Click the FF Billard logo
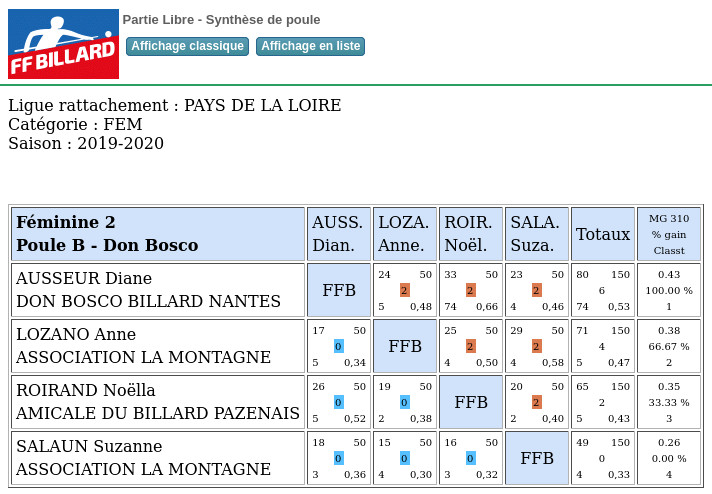Image resolution: width=712 pixels, height=494 pixels. click(x=64, y=44)
